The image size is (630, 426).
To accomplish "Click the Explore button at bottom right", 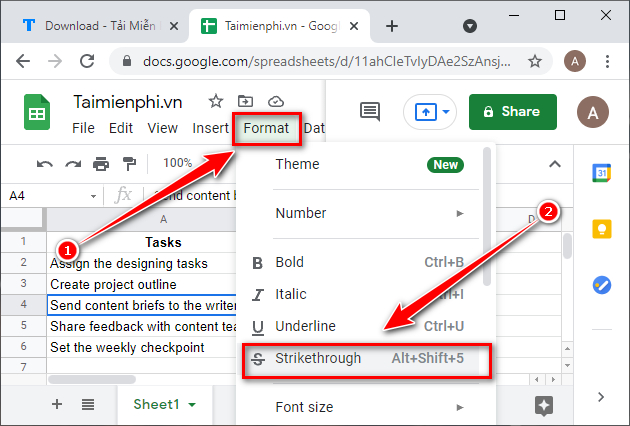I will [x=544, y=405].
